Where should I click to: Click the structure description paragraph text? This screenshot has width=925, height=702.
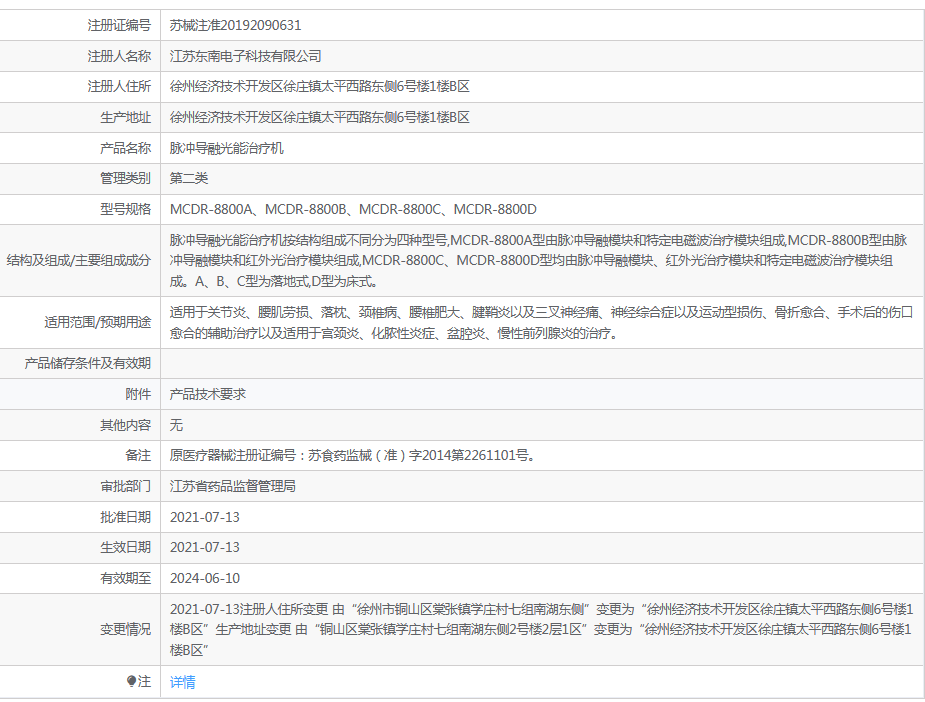(538, 261)
